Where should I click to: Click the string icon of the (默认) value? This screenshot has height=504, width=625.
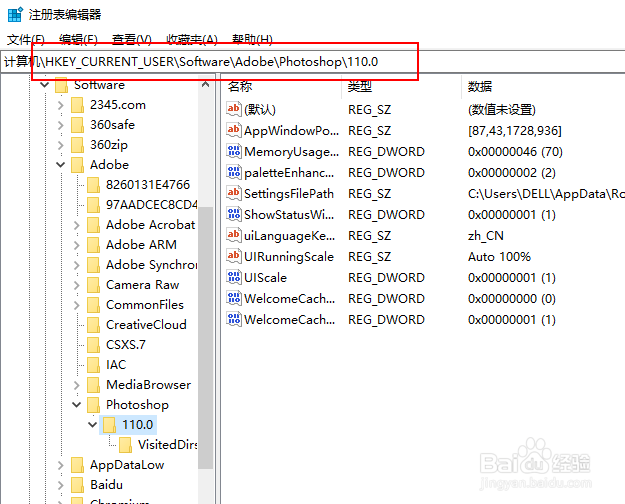click(234, 109)
